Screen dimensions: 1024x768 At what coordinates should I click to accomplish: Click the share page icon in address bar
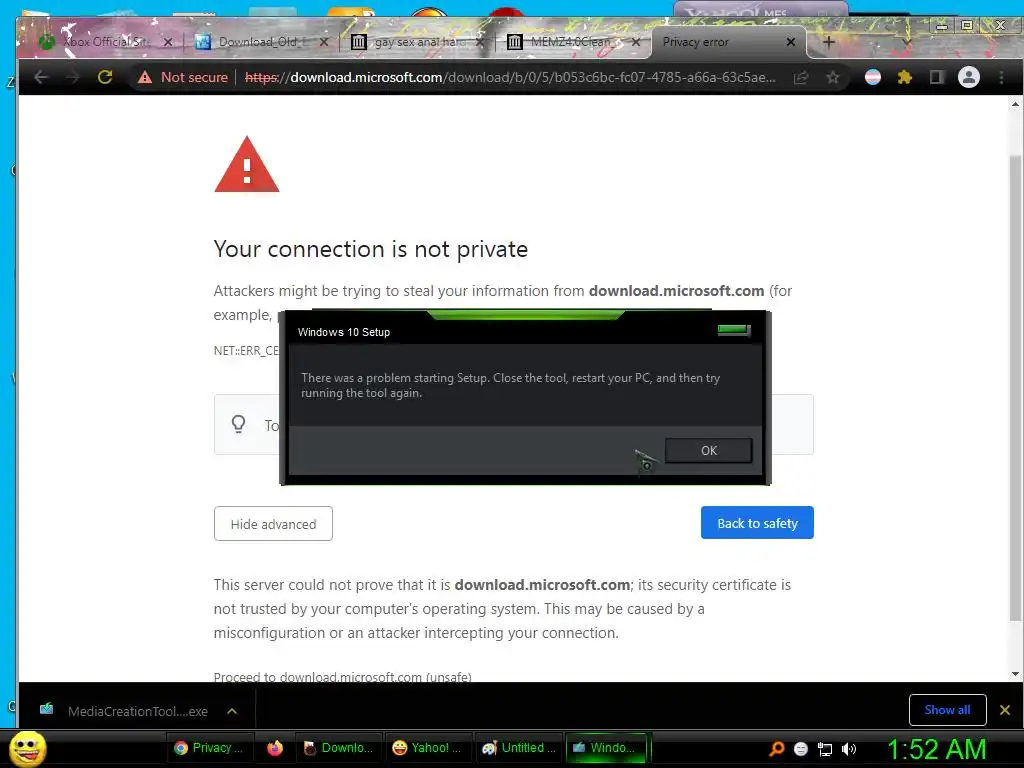[x=801, y=77]
